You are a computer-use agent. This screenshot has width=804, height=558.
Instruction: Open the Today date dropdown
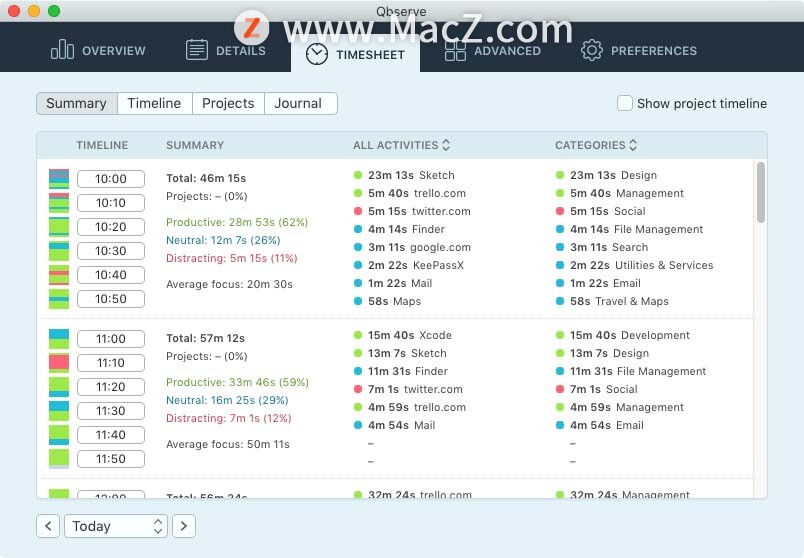point(116,526)
